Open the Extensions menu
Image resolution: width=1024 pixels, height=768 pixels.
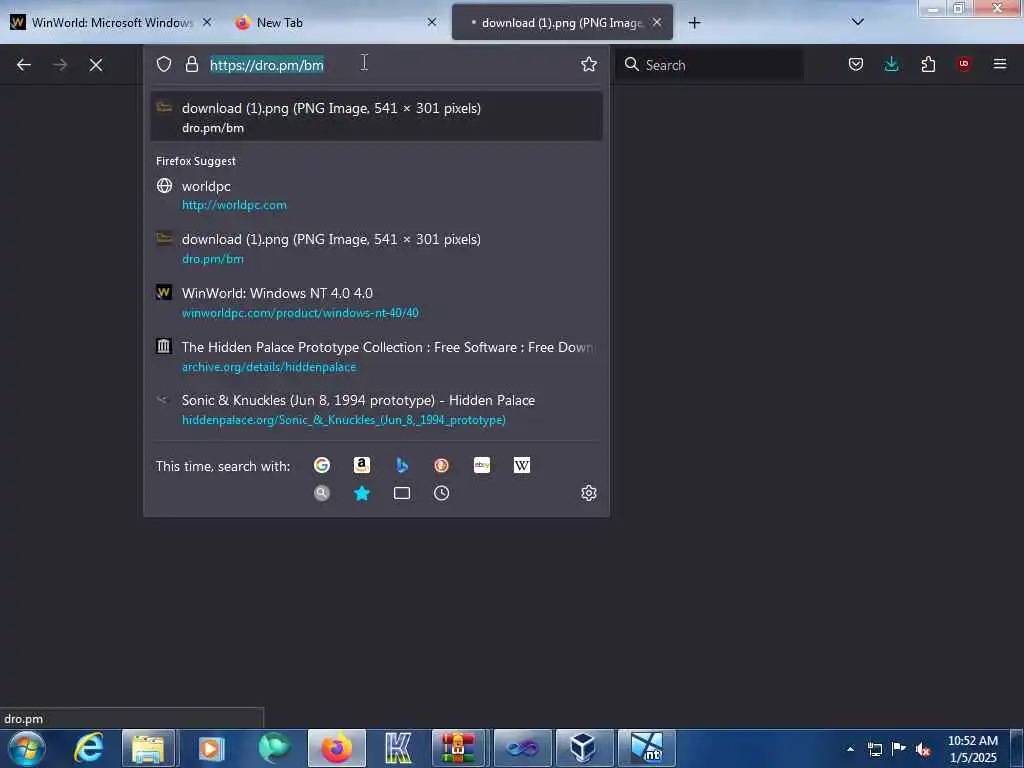928,64
